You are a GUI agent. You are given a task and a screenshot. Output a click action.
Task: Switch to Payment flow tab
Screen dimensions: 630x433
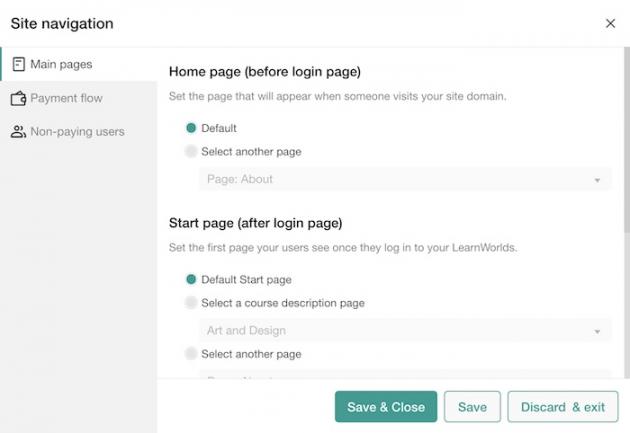pos(66,98)
